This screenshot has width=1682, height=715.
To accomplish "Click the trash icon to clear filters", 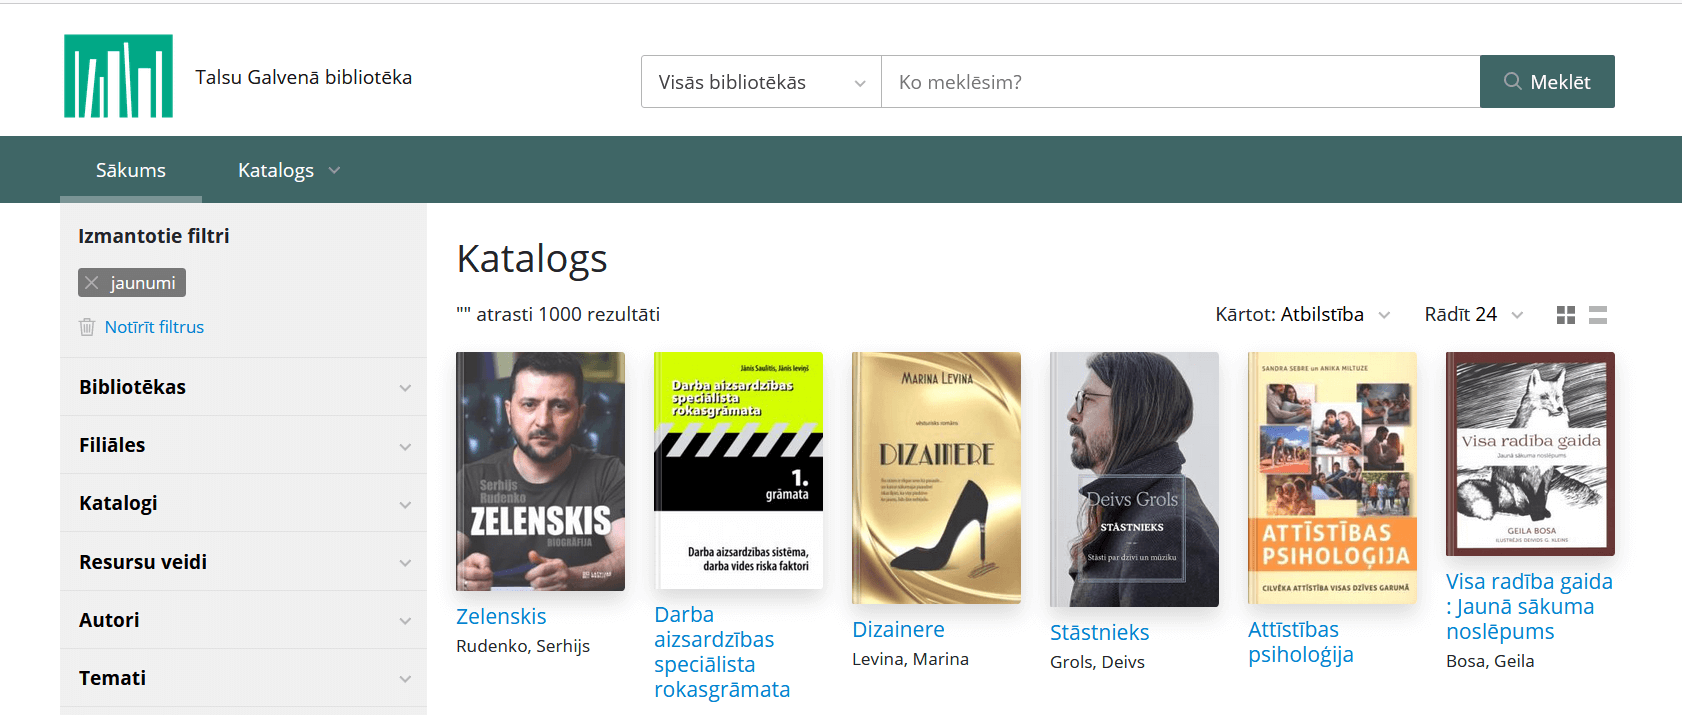I will (x=87, y=327).
